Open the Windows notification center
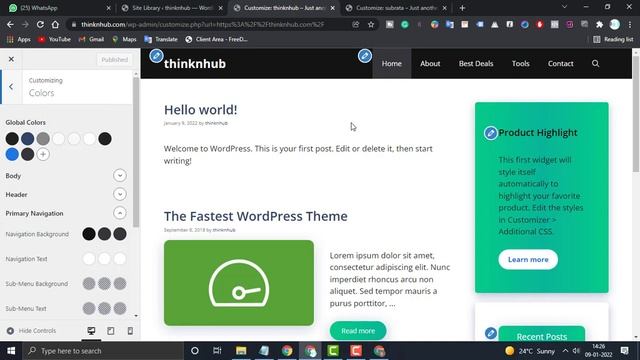The height and width of the screenshot is (360, 640). 624,351
